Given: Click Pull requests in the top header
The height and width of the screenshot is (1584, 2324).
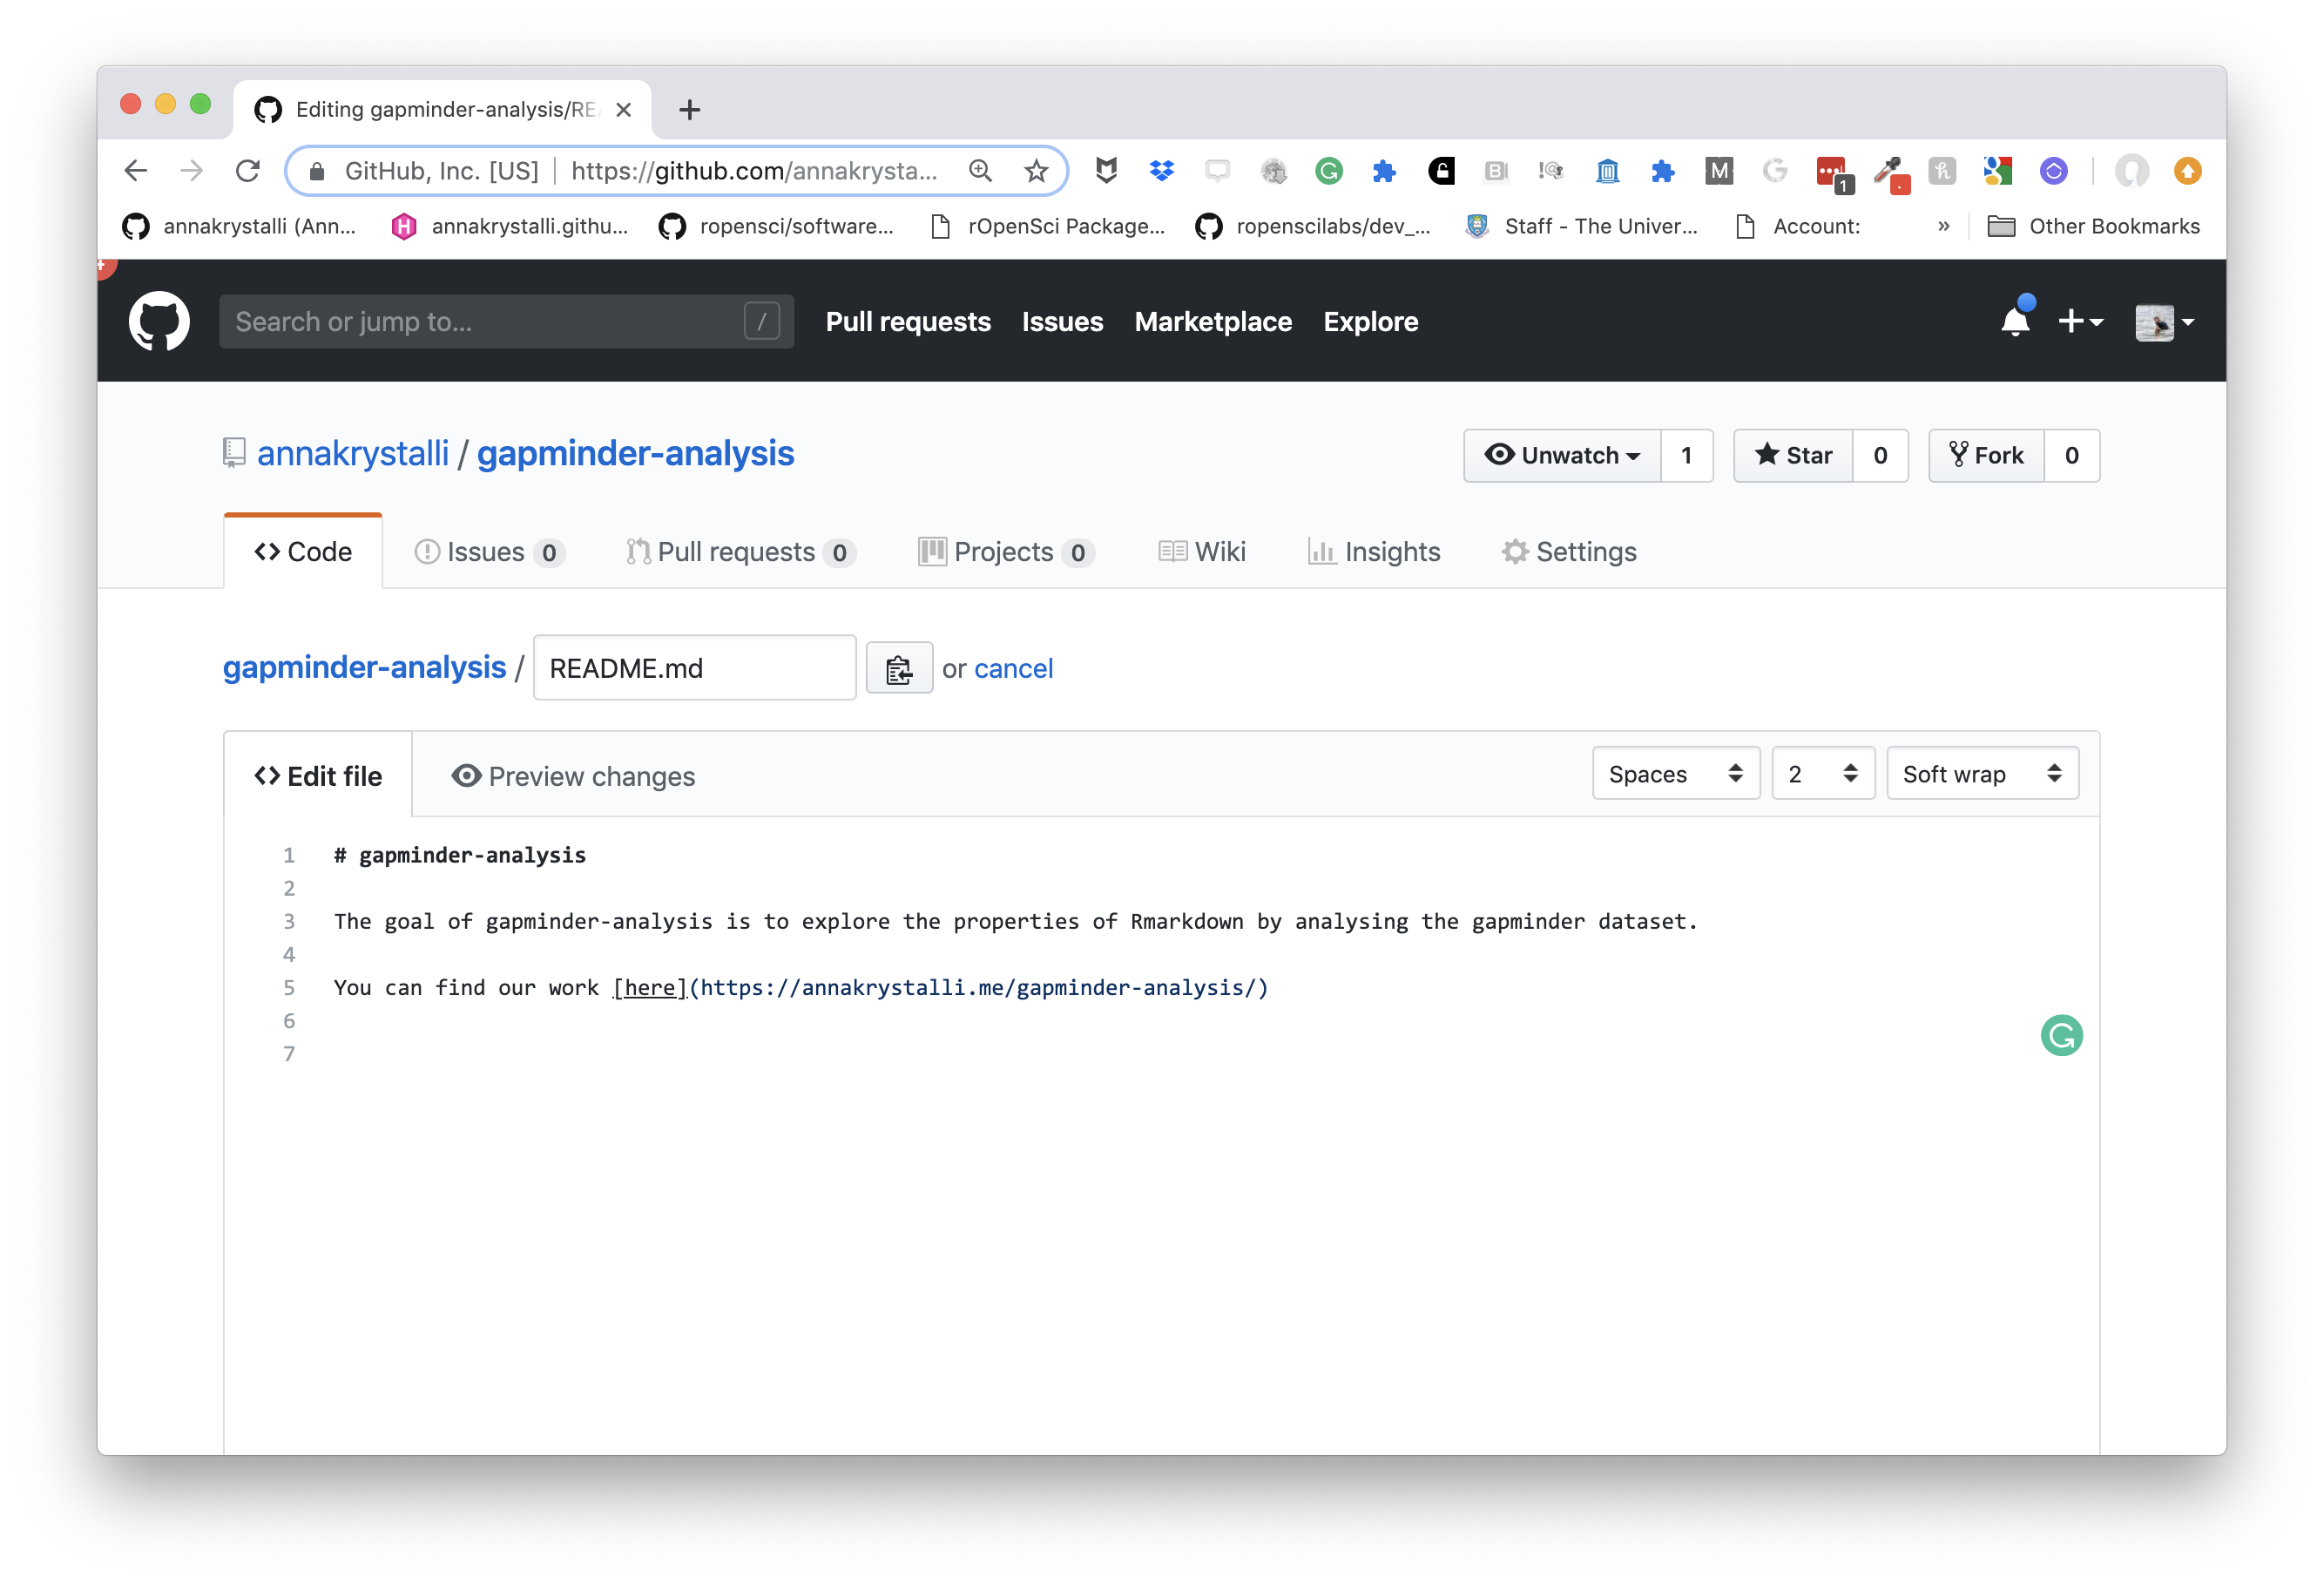Looking at the screenshot, I should 908,321.
